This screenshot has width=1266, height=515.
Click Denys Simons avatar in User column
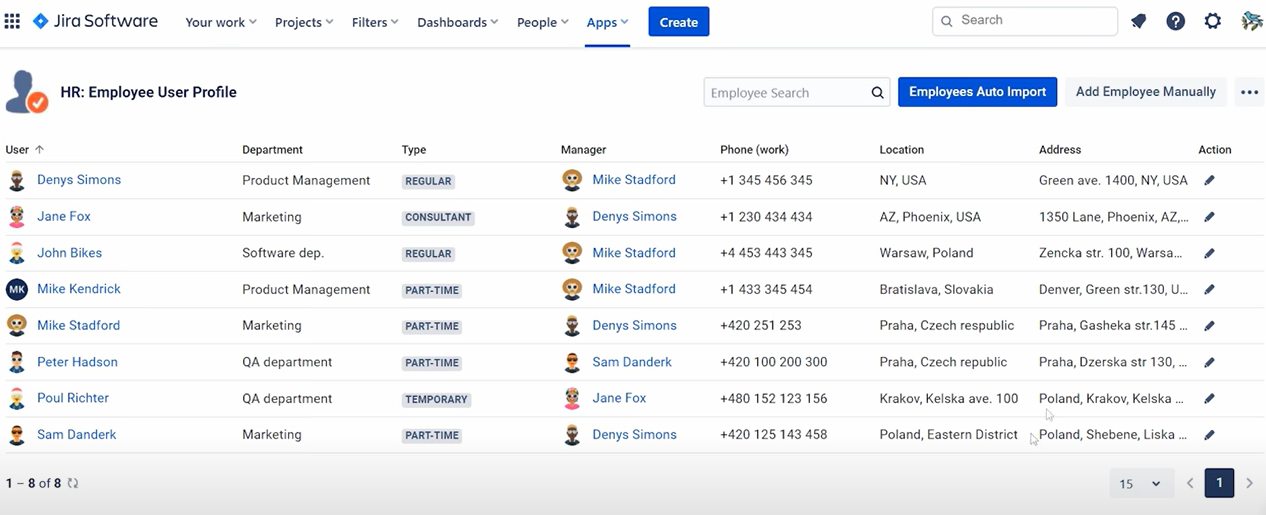tap(17, 180)
